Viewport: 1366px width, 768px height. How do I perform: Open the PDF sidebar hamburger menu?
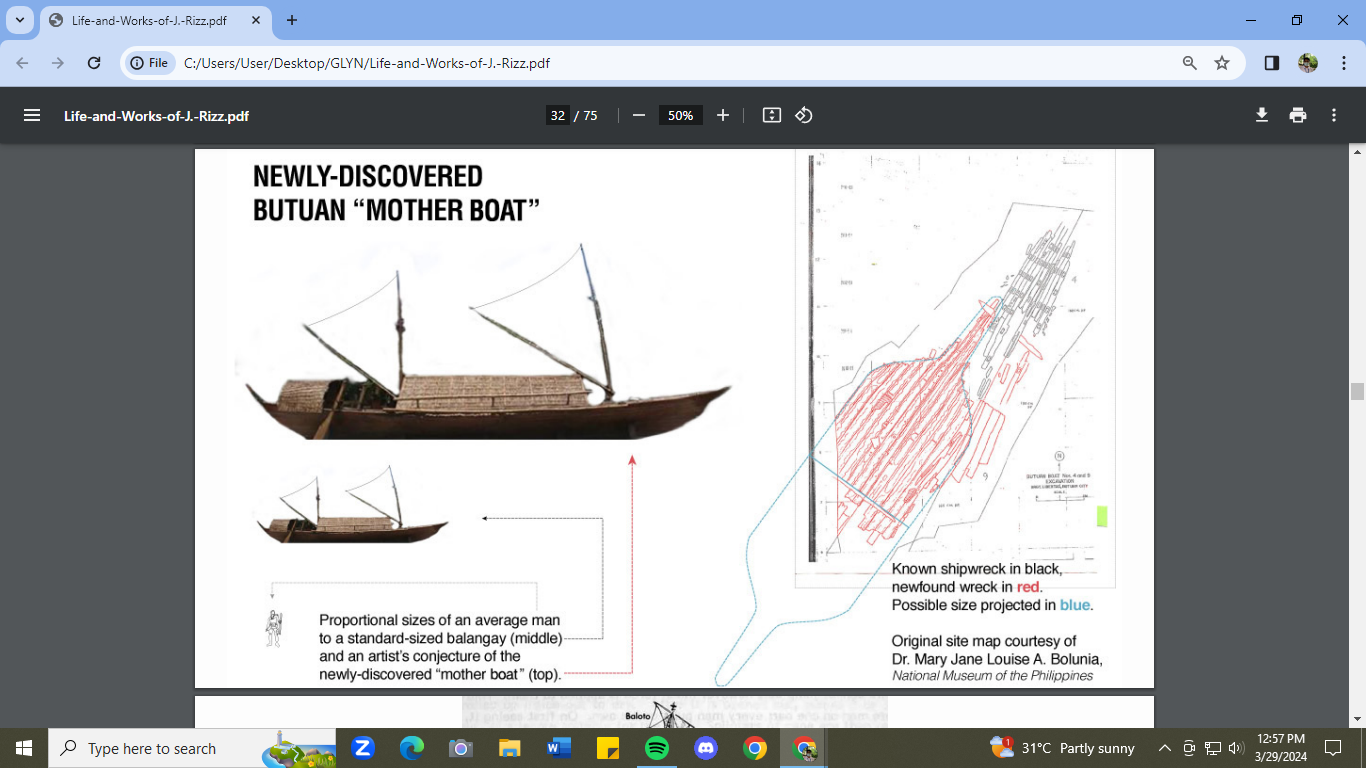pos(32,115)
